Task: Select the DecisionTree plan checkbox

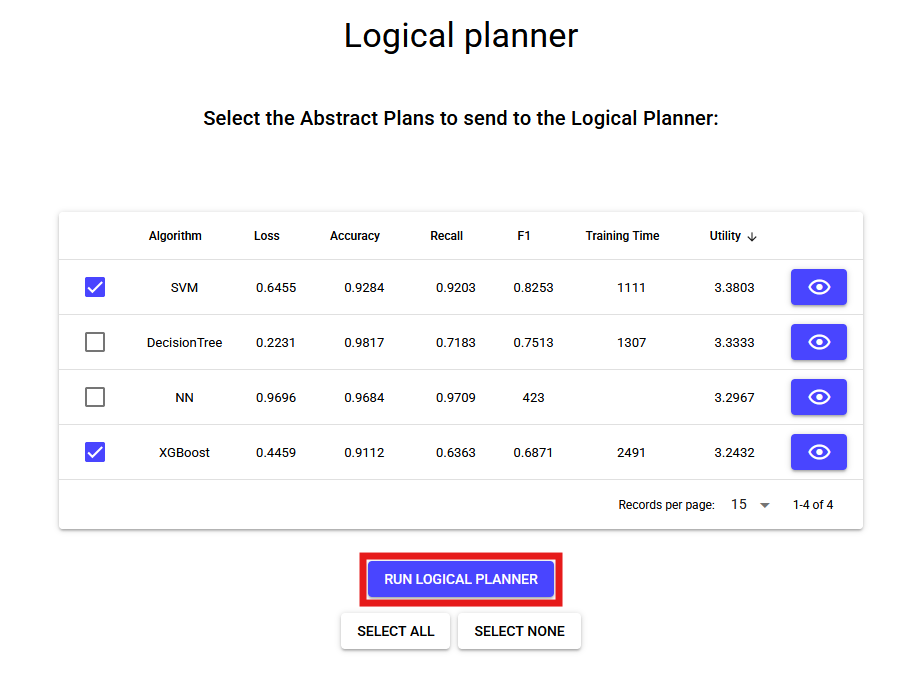Action: 94,342
